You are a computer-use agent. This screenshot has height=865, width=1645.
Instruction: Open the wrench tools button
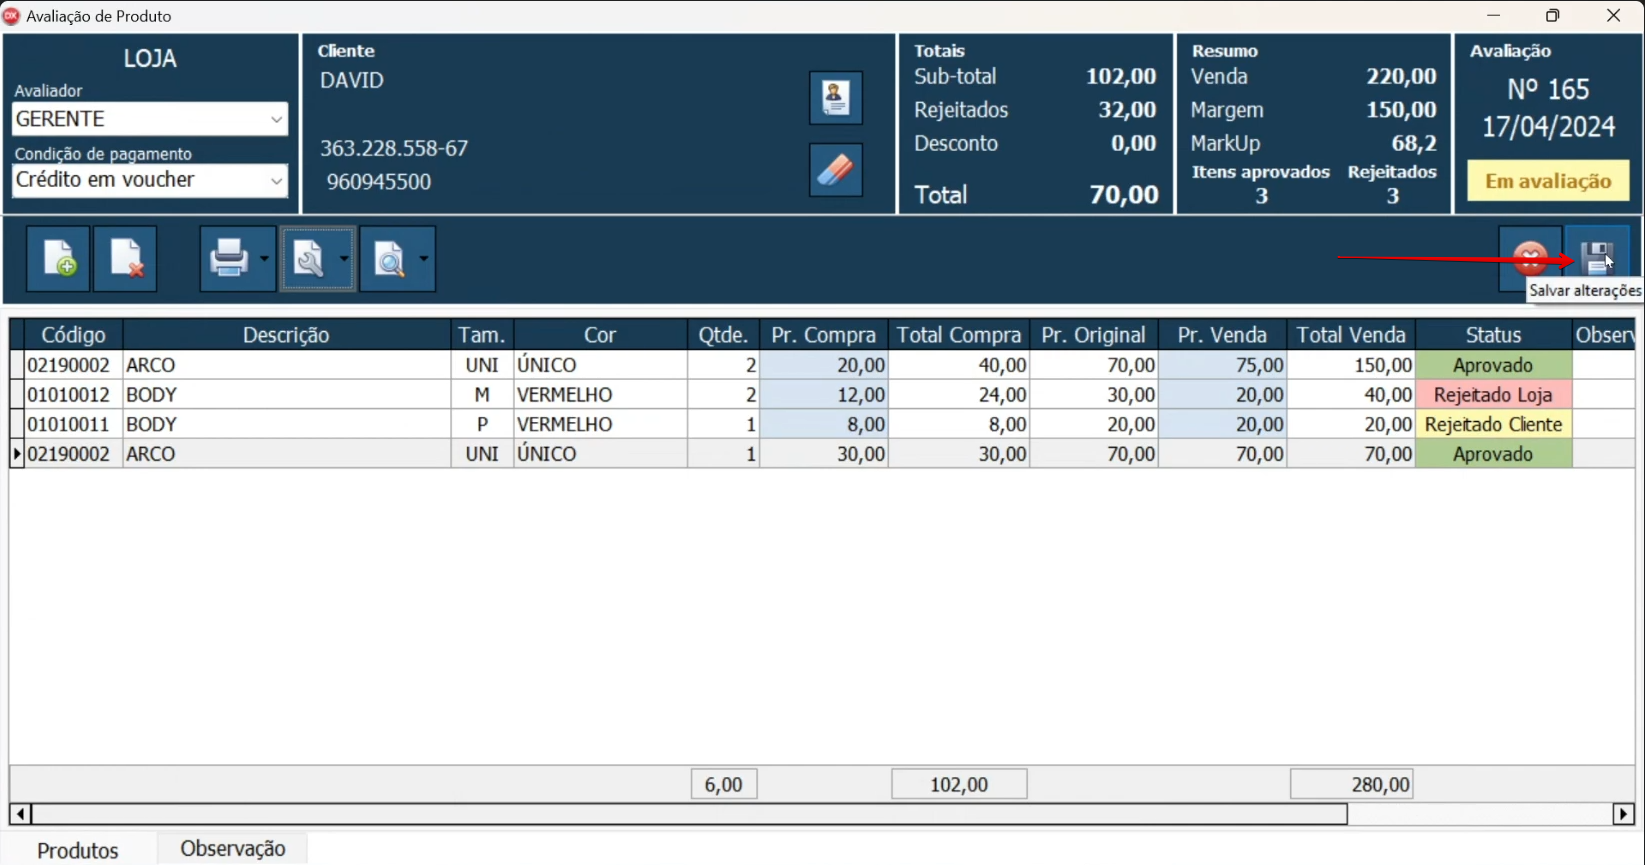pos(308,259)
